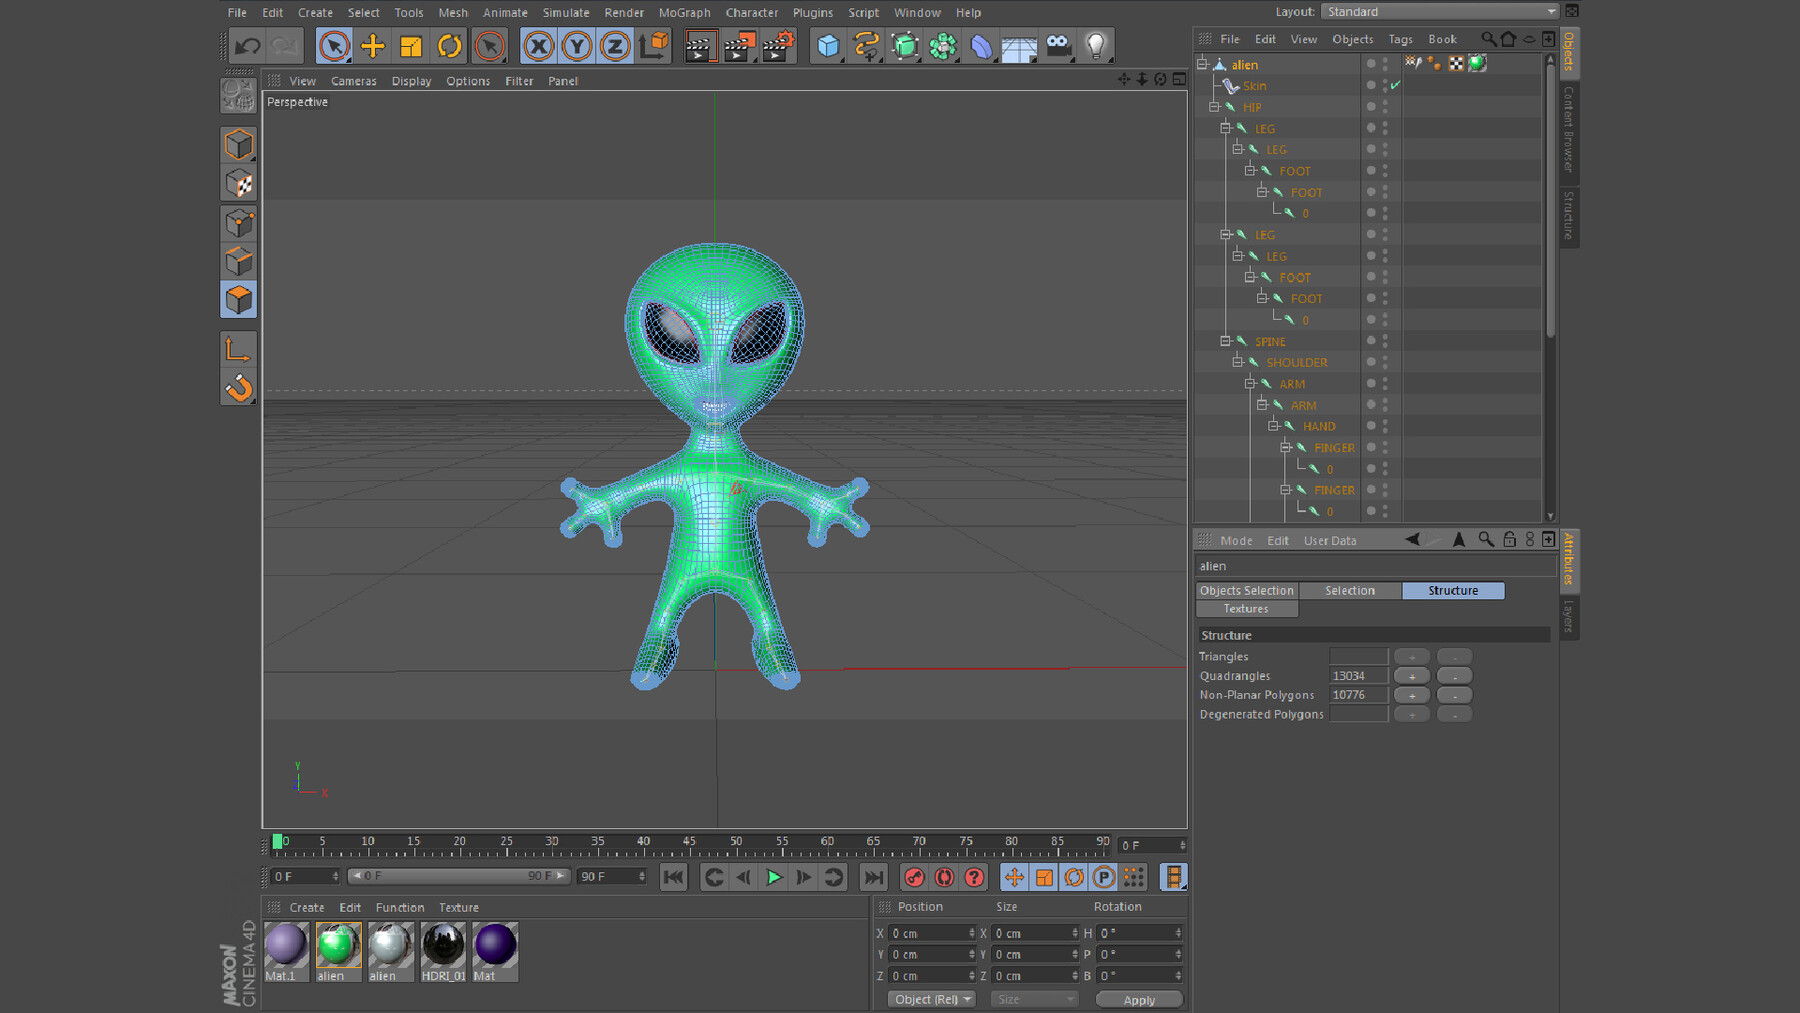The height and width of the screenshot is (1013, 1800).
Task: Lock the Y axis with the Y toolbar icon
Action: point(576,45)
